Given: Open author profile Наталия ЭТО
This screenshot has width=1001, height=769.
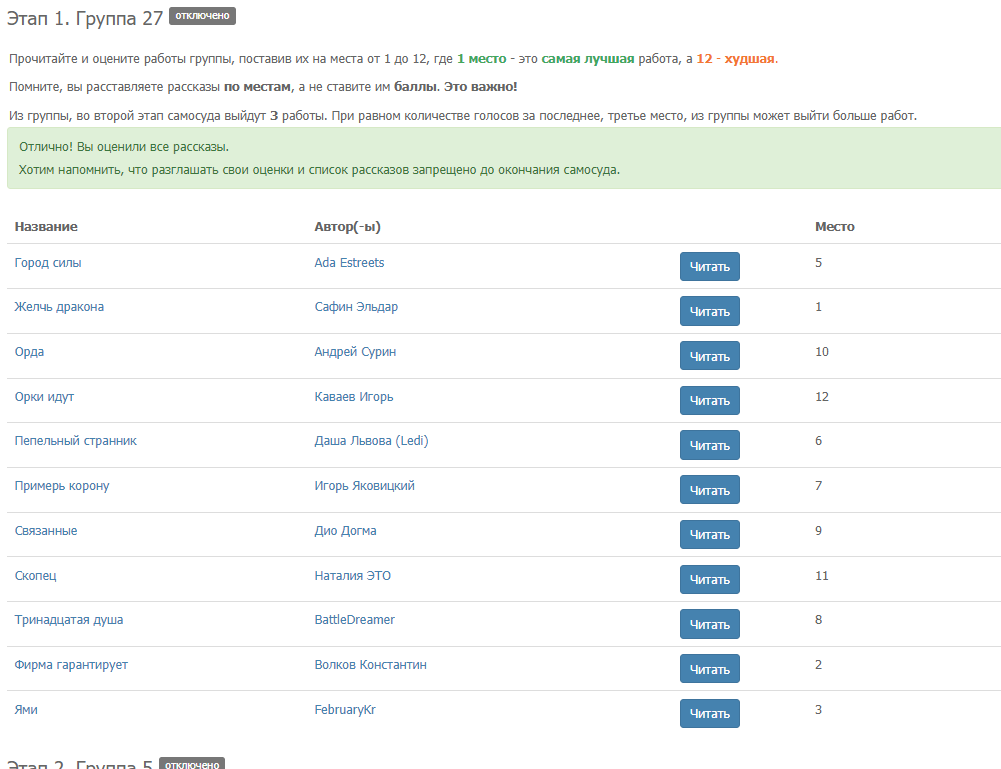Looking at the screenshot, I should click(352, 576).
